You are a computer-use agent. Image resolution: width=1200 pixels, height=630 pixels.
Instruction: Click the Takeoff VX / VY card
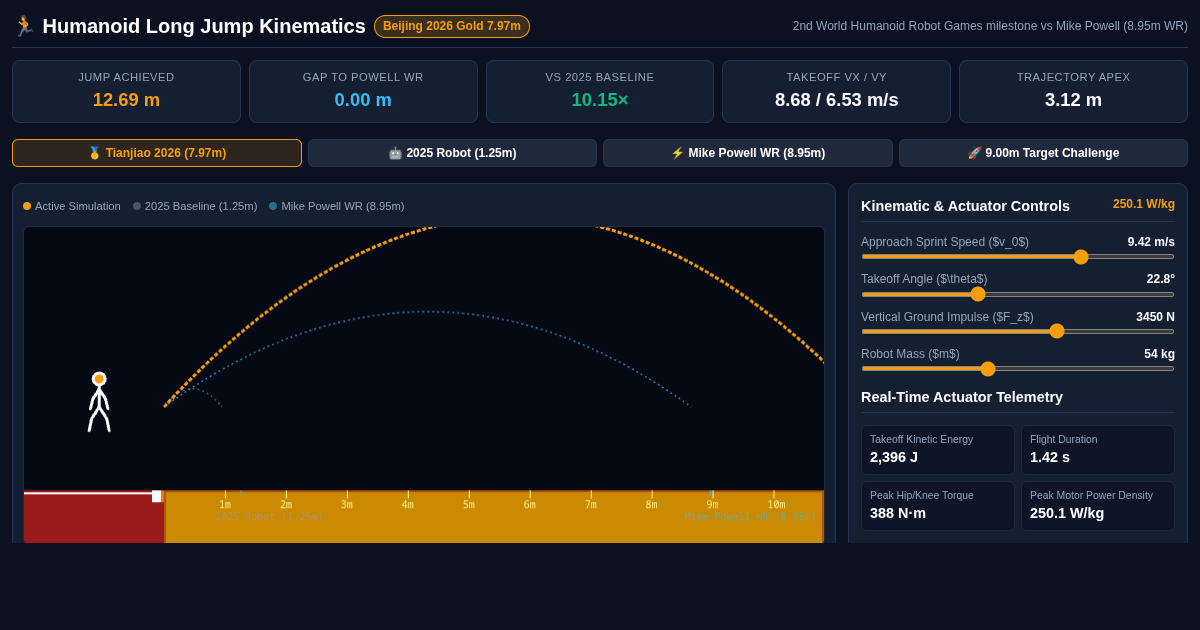(x=837, y=91)
